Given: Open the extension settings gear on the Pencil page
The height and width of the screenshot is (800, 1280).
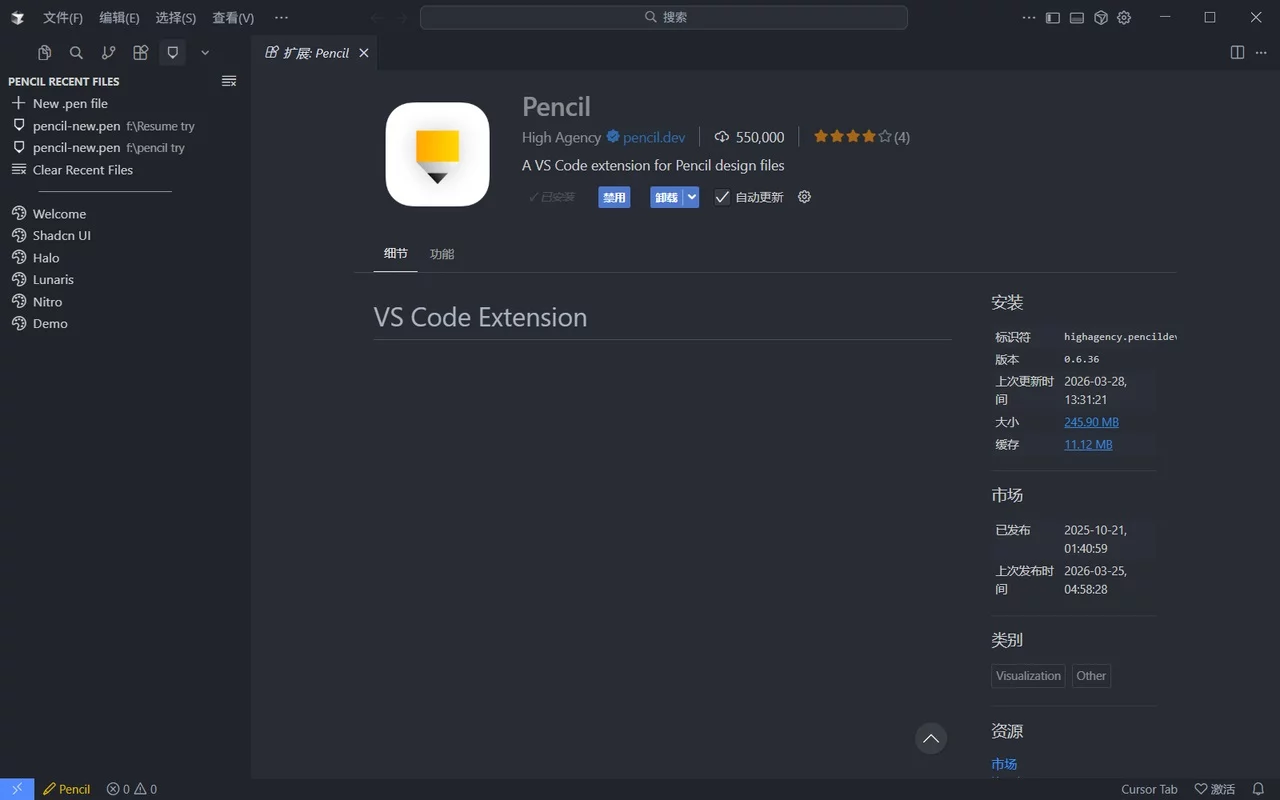Looking at the screenshot, I should [804, 197].
